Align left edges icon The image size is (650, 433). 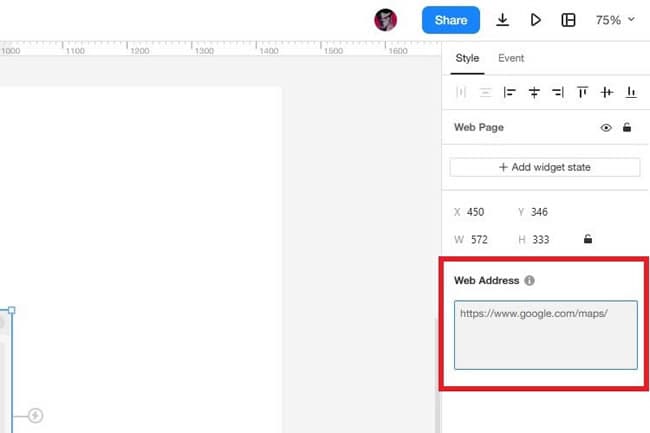(x=509, y=92)
